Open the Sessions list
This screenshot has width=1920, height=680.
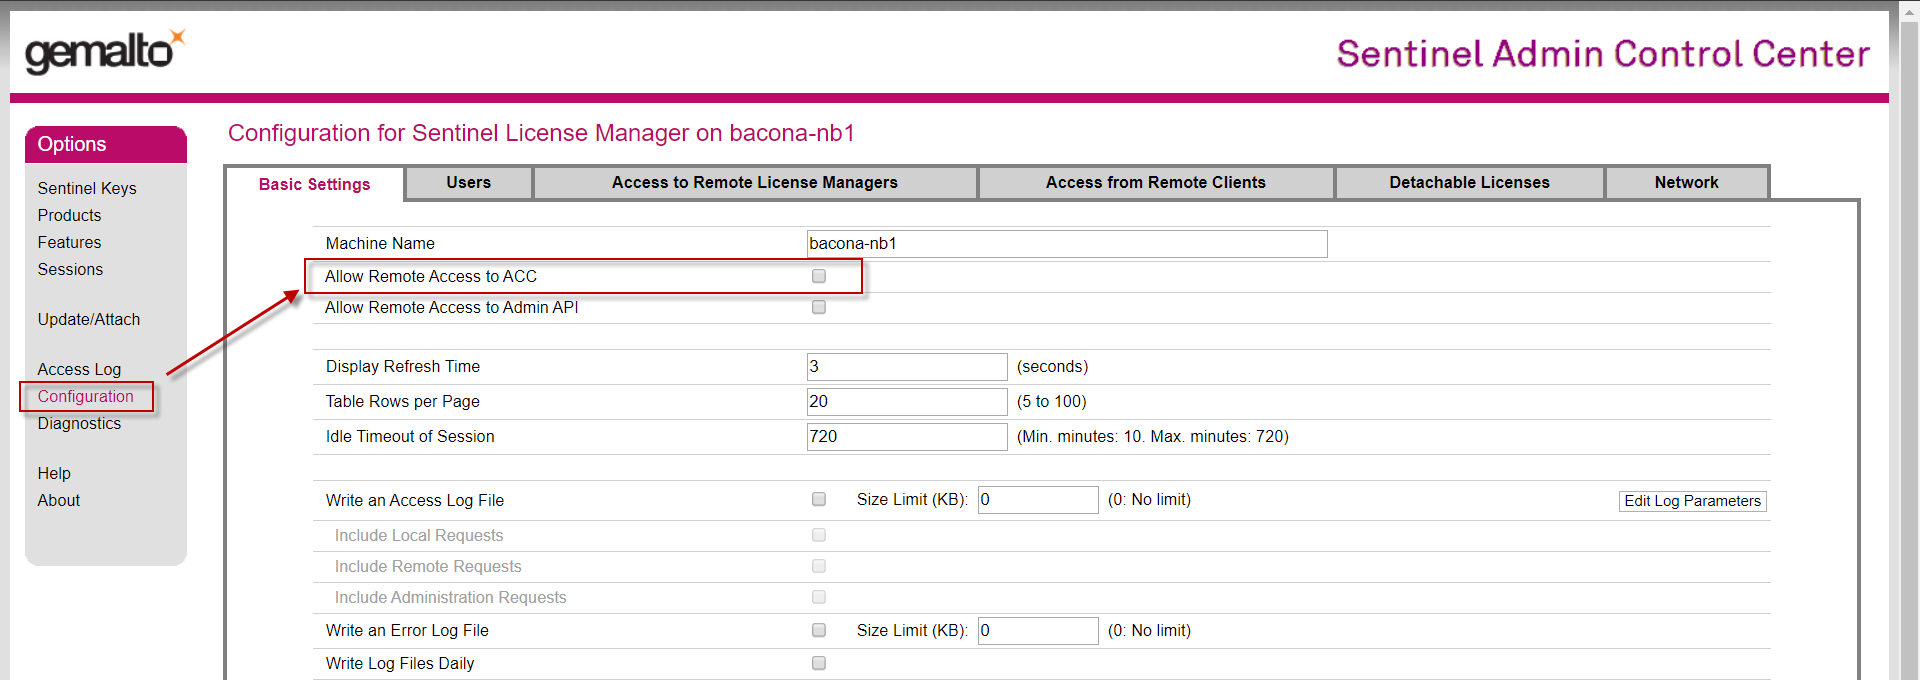(x=70, y=269)
